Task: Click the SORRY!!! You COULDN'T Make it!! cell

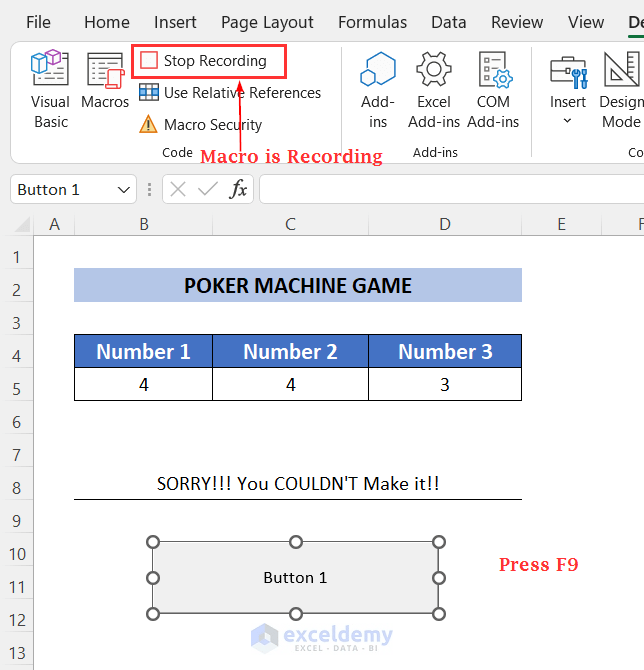Action: tap(298, 484)
